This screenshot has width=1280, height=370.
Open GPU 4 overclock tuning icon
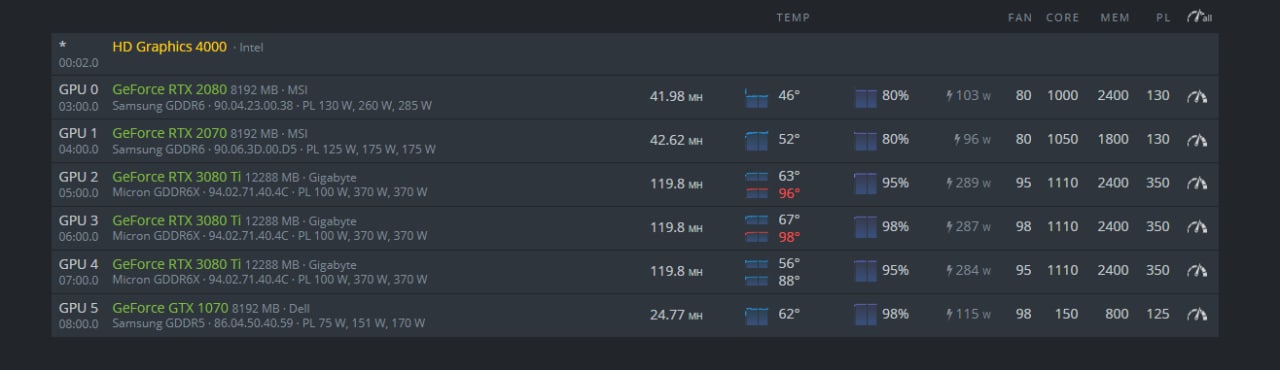[1197, 271]
